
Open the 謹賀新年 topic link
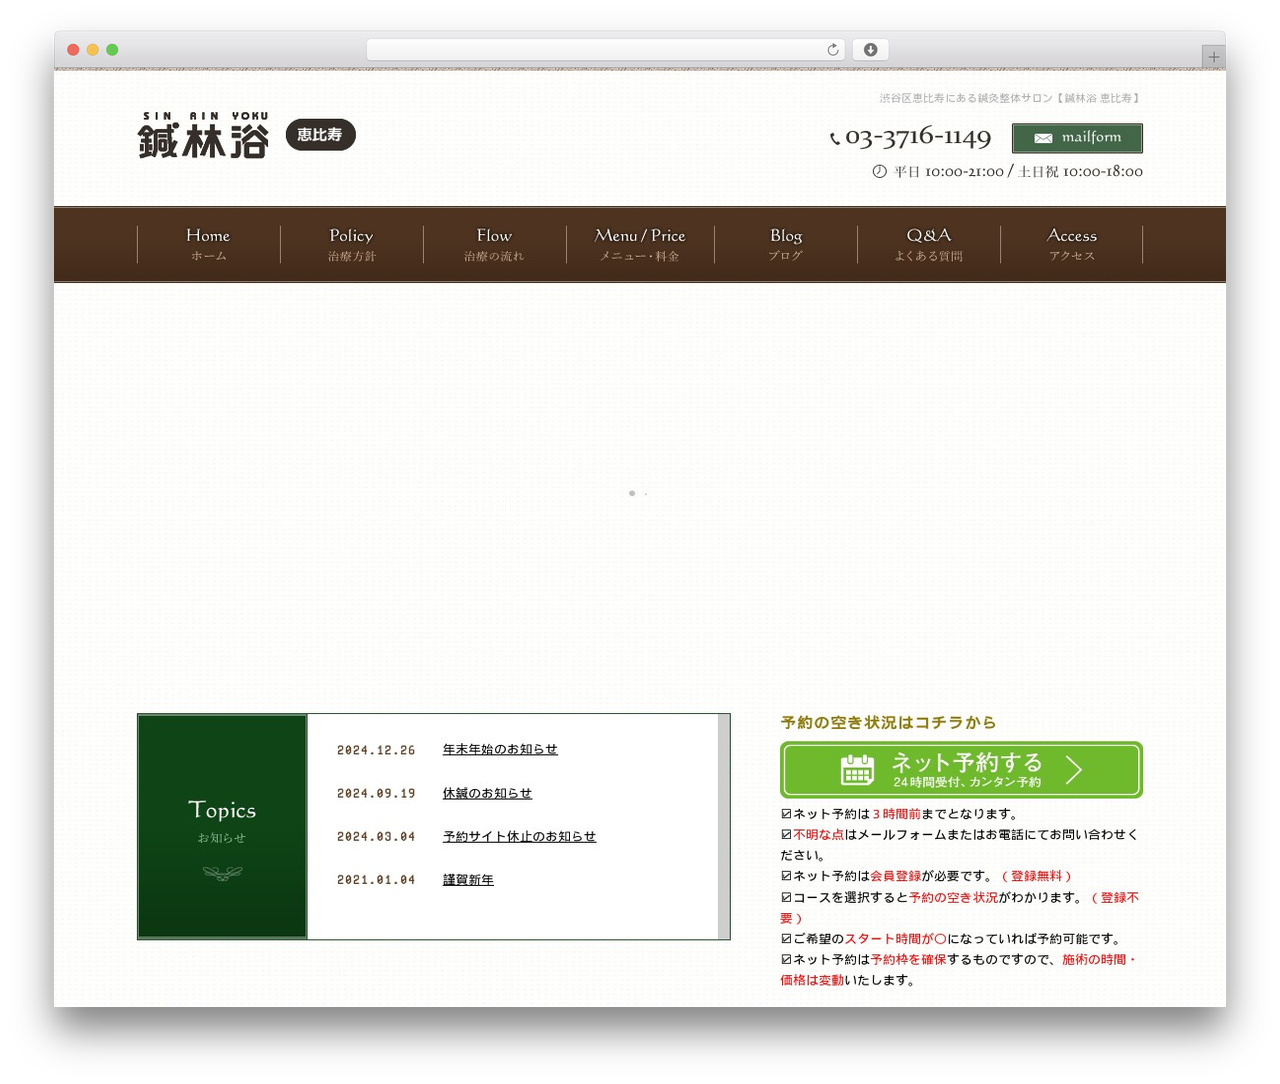click(x=468, y=880)
